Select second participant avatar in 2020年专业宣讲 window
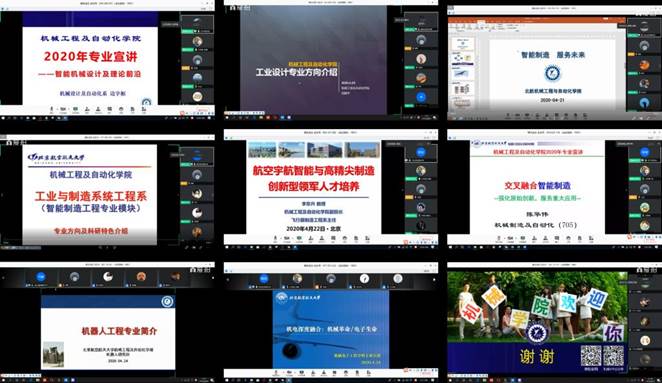This screenshot has width=662, height=383. pyautogui.click(x=197, y=41)
